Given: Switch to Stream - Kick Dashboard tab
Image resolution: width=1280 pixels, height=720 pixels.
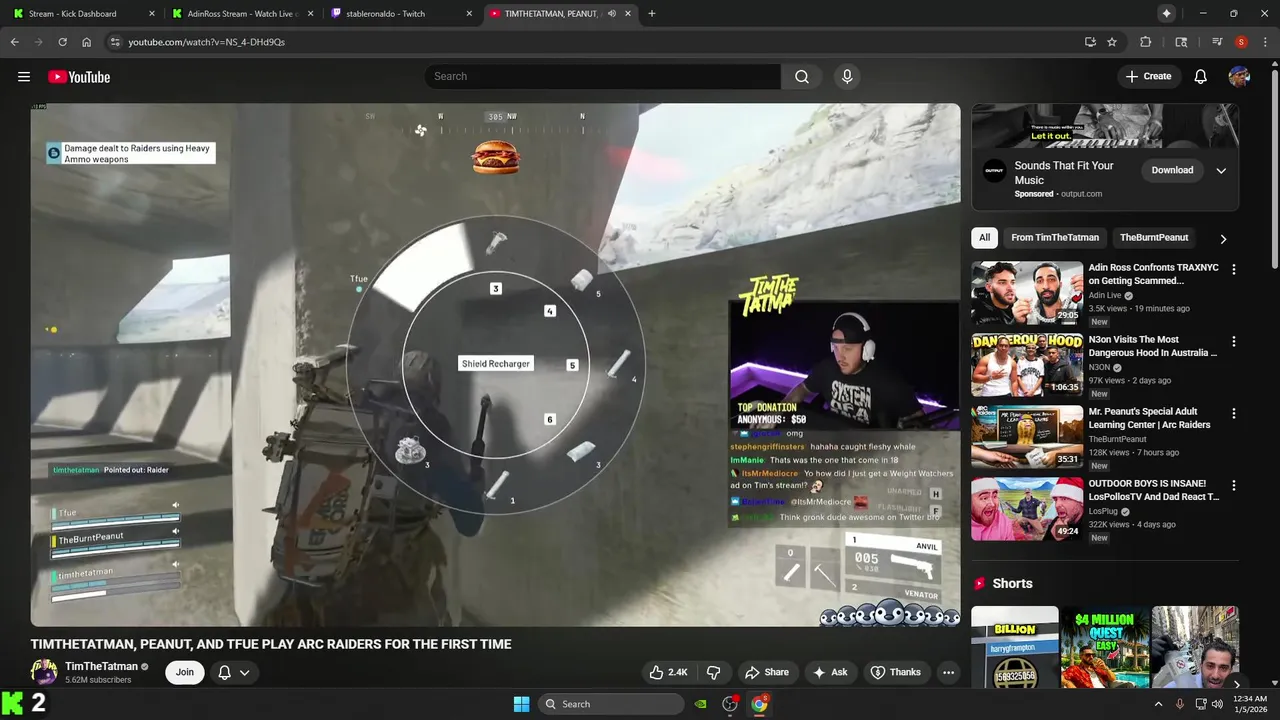Looking at the screenshot, I should [x=83, y=14].
